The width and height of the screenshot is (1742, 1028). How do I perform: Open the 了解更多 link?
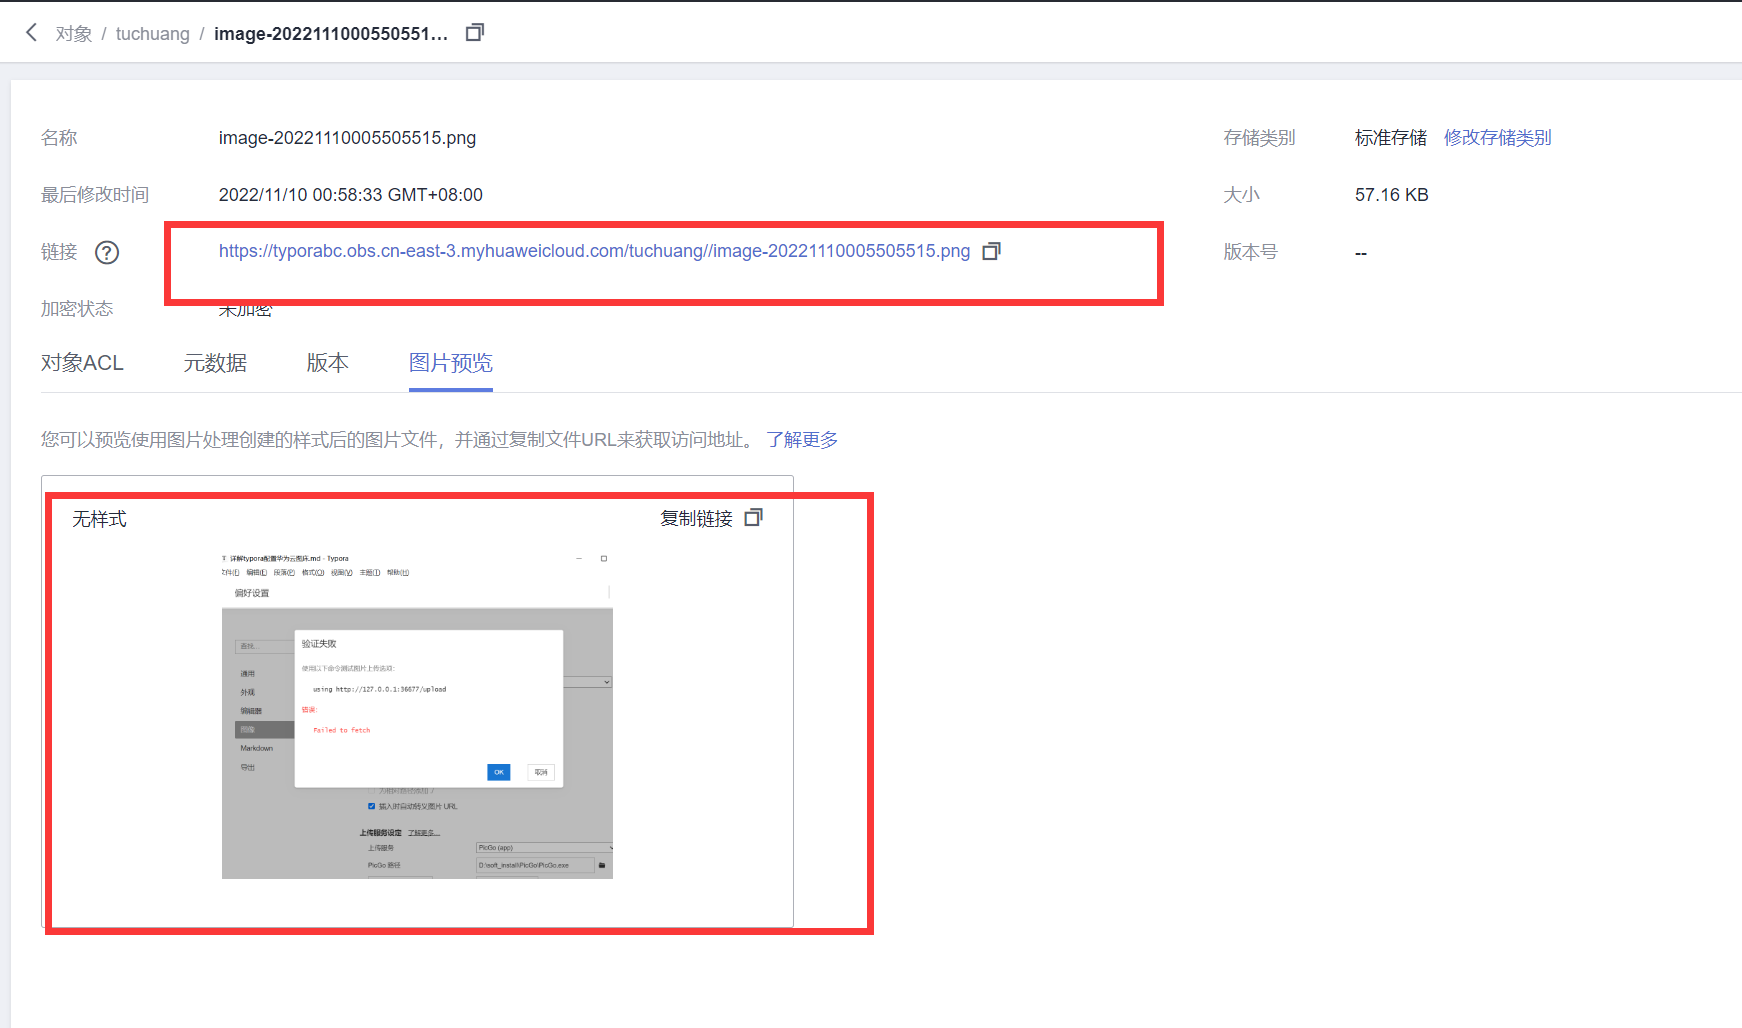(802, 440)
